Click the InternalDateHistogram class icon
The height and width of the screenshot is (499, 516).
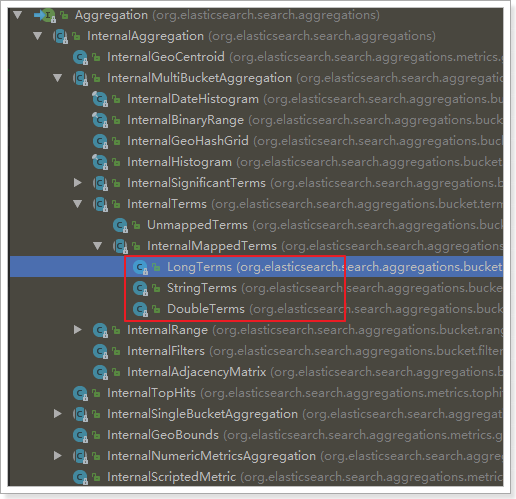point(100,99)
